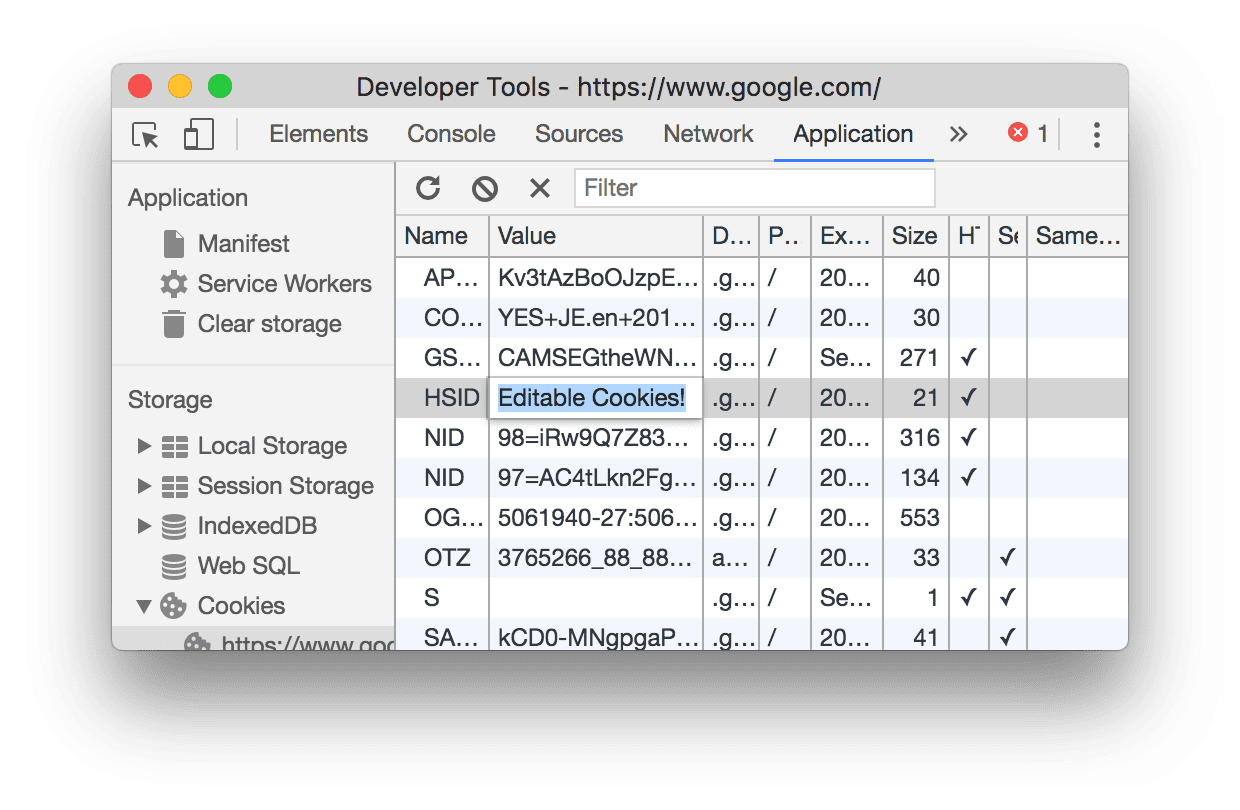Switch to the Network tab
This screenshot has height=810, width=1240.
point(707,134)
